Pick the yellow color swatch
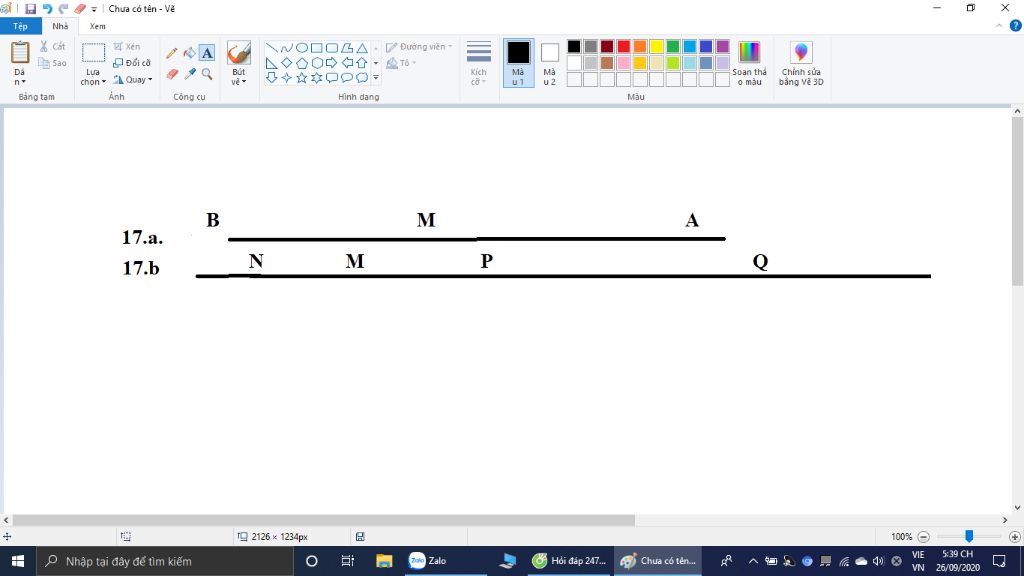The width and height of the screenshot is (1024, 576). (656, 46)
